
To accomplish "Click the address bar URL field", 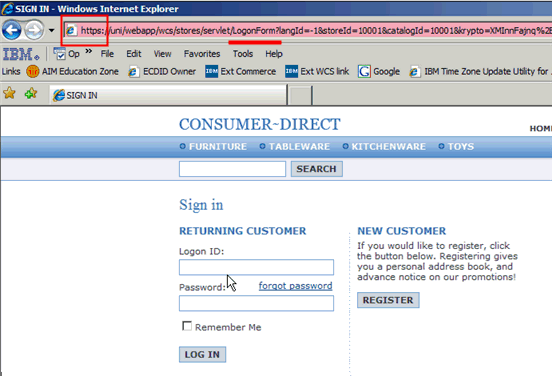I will 308,31.
